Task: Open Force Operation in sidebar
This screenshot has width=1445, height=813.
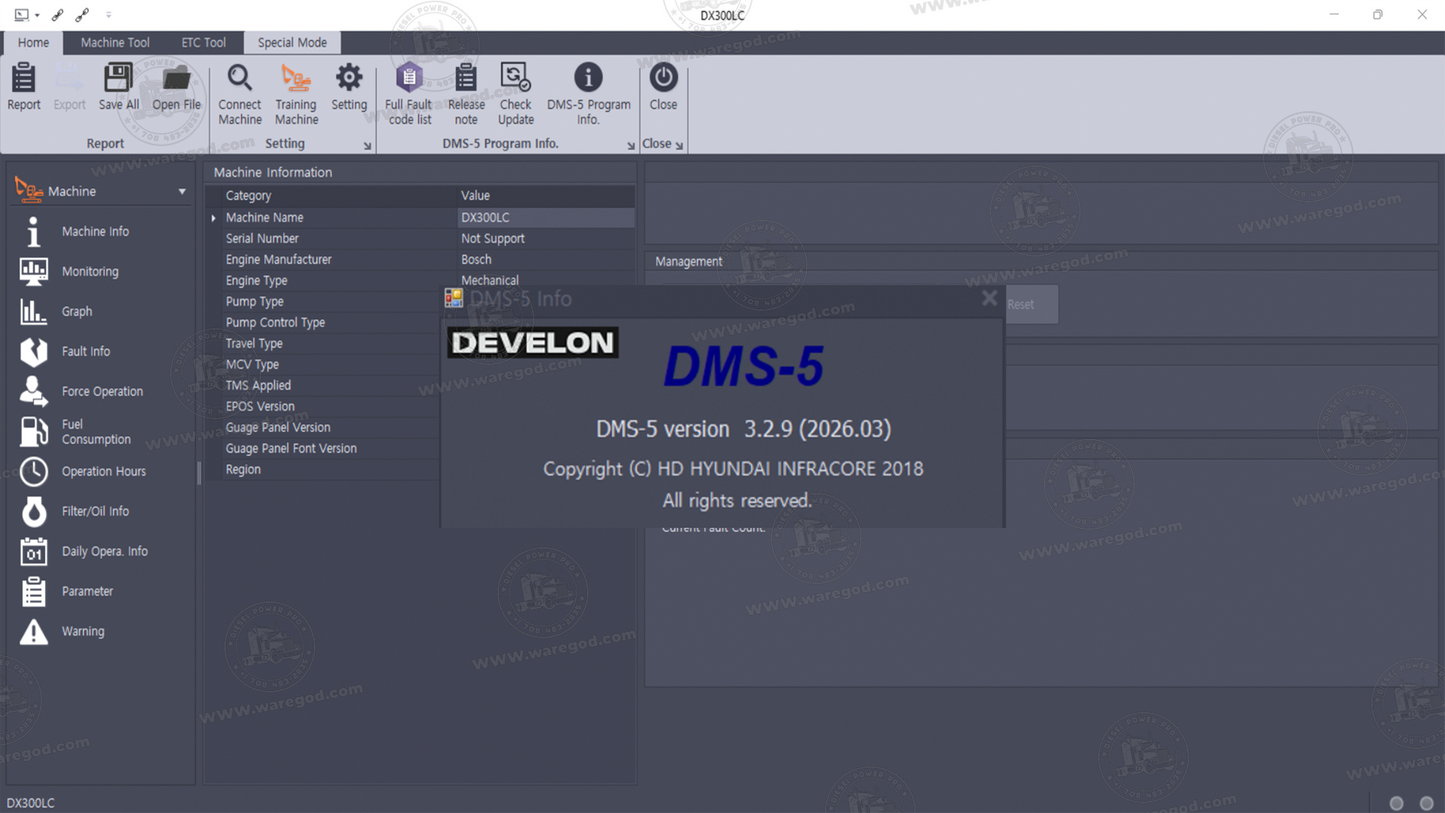Action: tap(101, 391)
